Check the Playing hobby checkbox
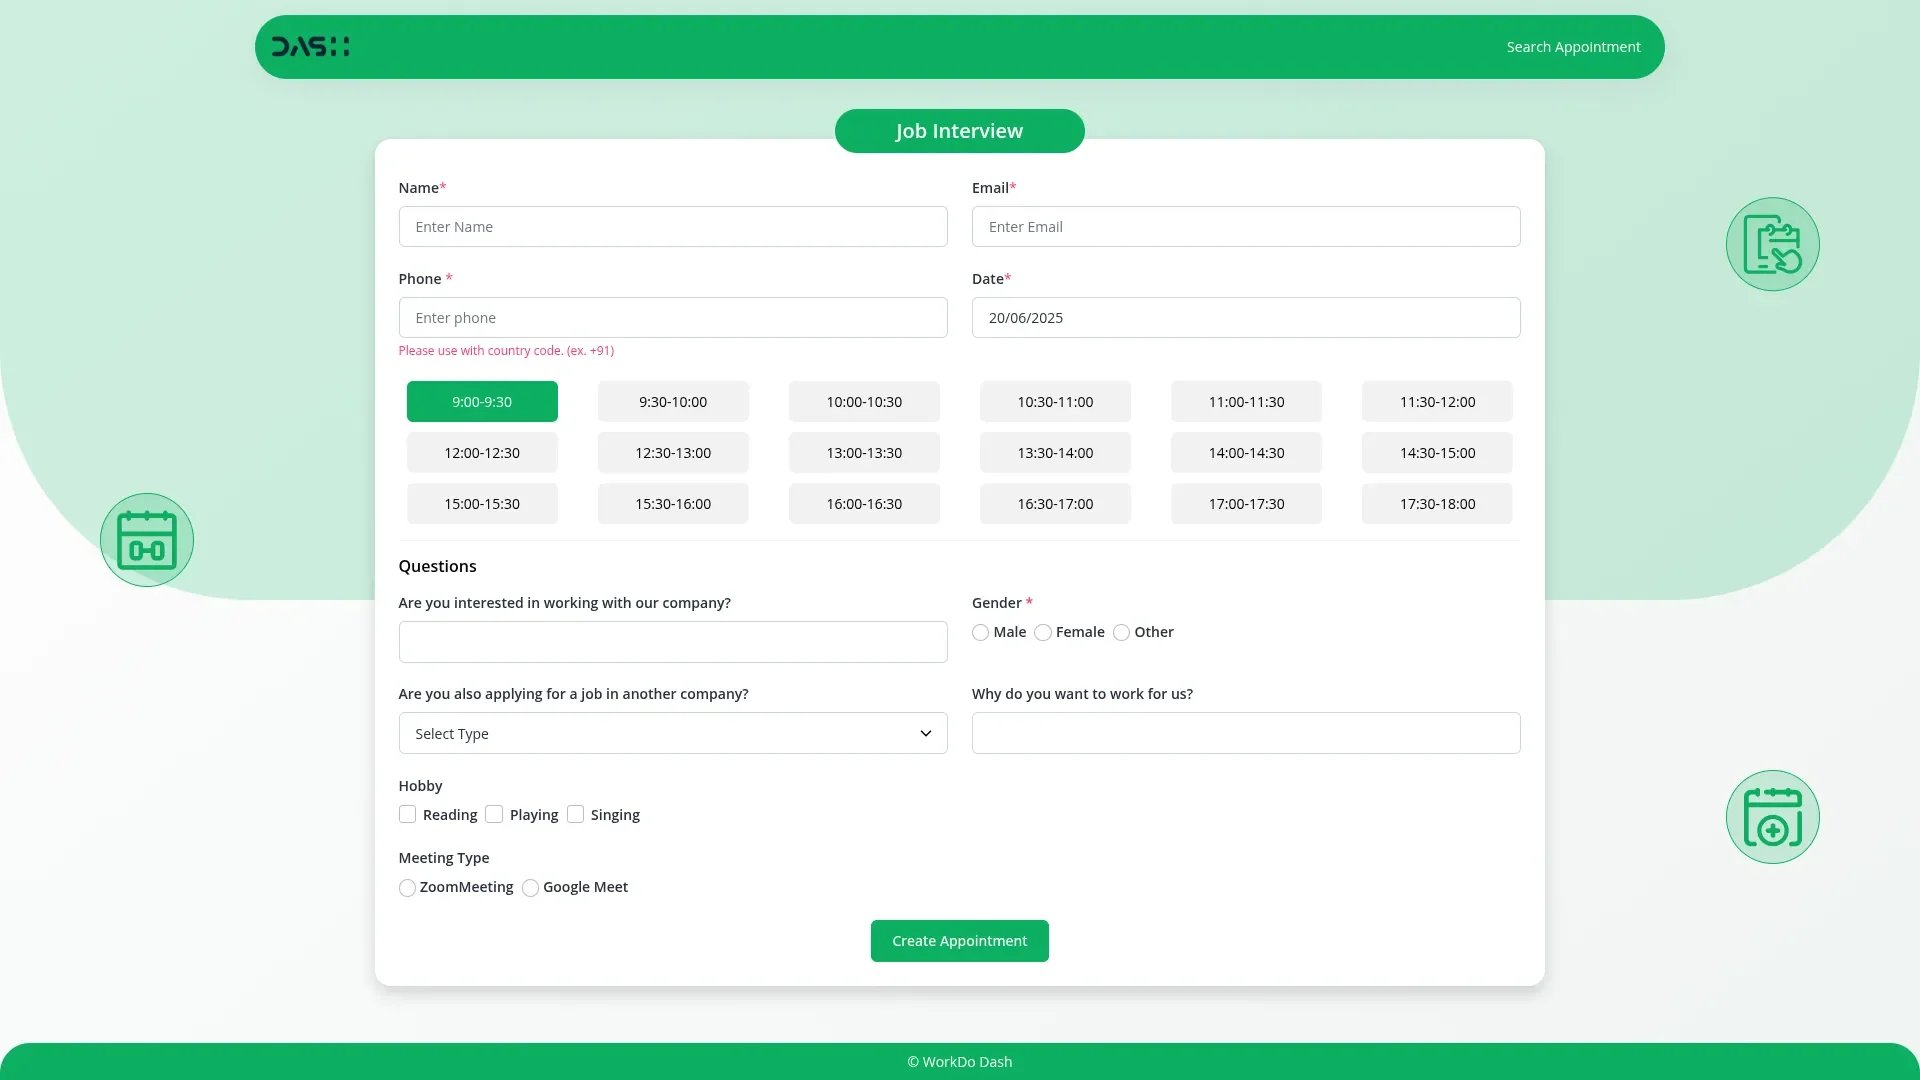Image resolution: width=1920 pixels, height=1080 pixels. (x=494, y=815)
